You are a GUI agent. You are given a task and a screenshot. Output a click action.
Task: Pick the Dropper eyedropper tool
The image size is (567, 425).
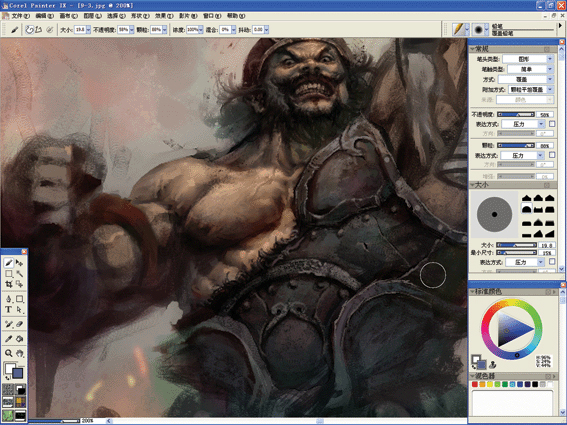pos(9,339)
